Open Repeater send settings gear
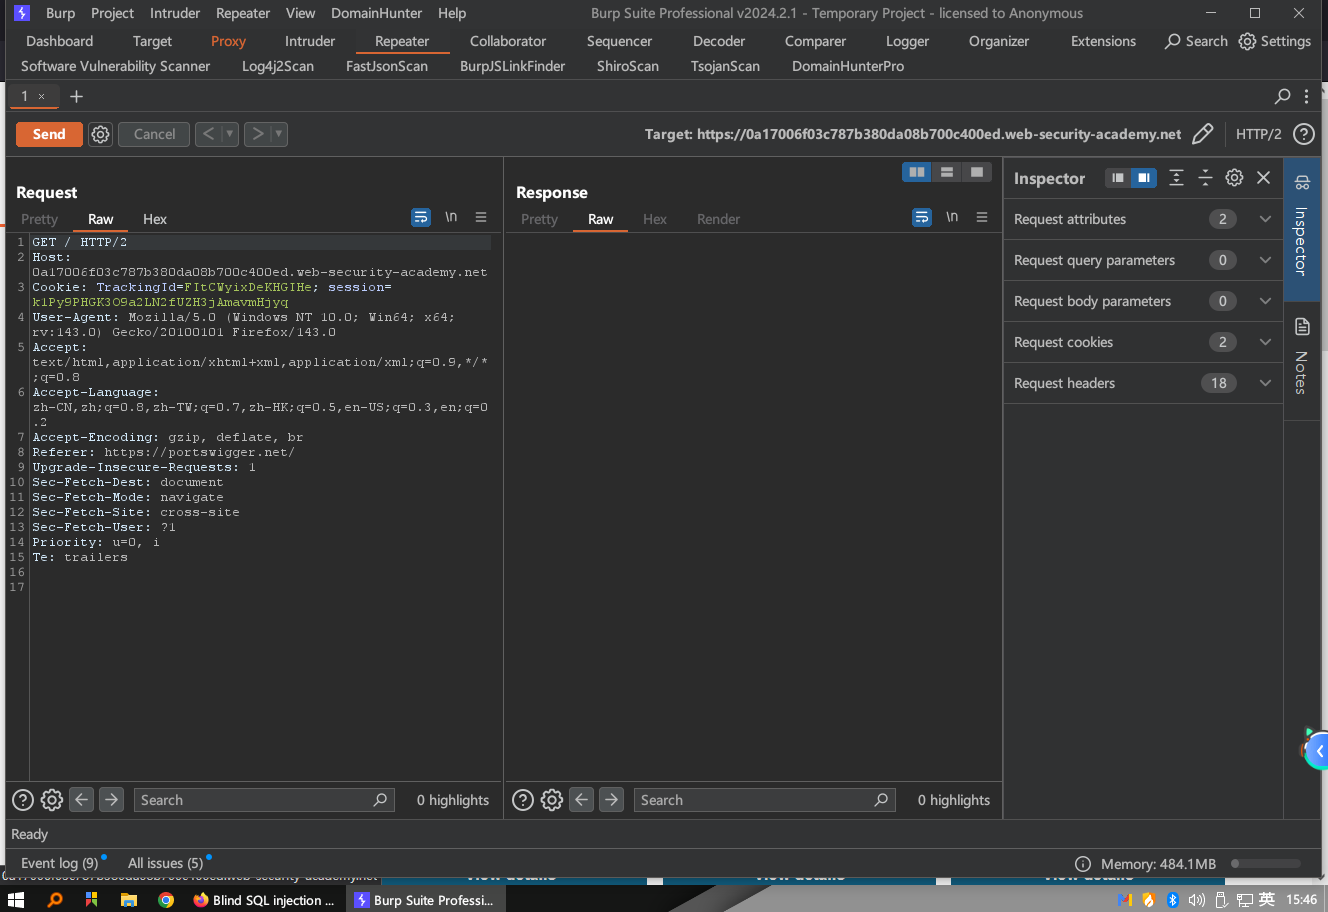The image size is (1328, 912). coord(101,134)
